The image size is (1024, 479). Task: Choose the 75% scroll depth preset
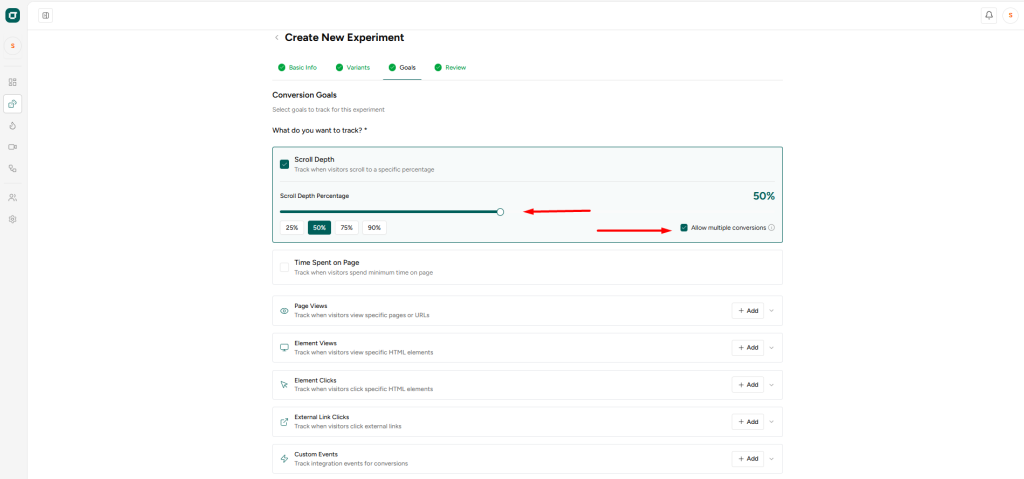pos(347,228)
